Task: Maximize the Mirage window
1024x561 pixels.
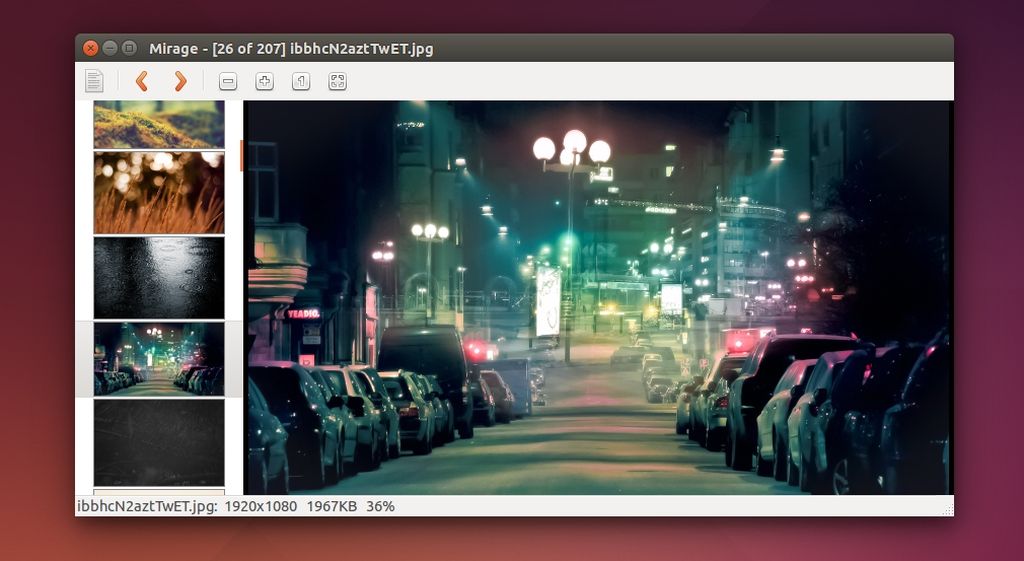Action: pyautogui.click(x=129, y=48)
